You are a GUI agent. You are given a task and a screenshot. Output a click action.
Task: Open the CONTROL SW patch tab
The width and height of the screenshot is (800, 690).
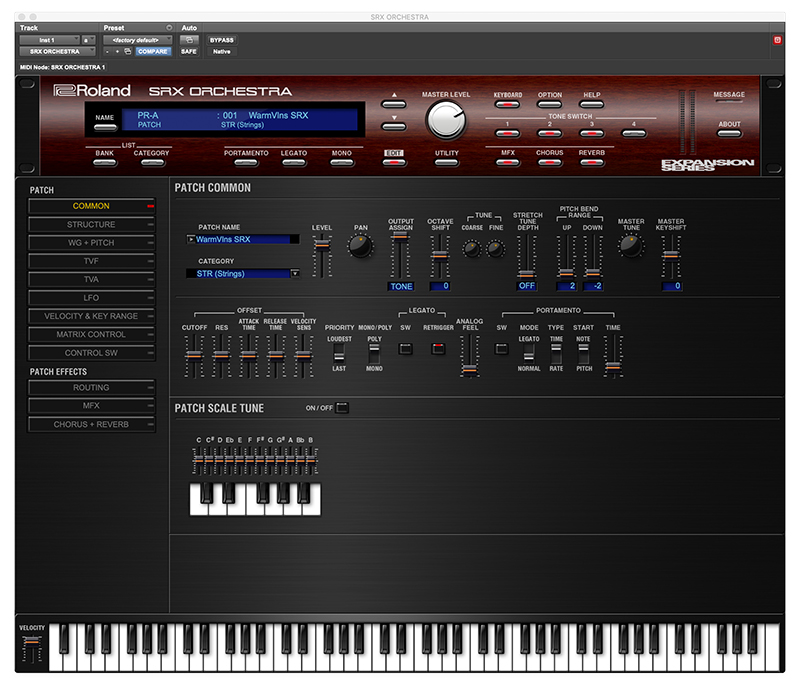coord(91,353)
